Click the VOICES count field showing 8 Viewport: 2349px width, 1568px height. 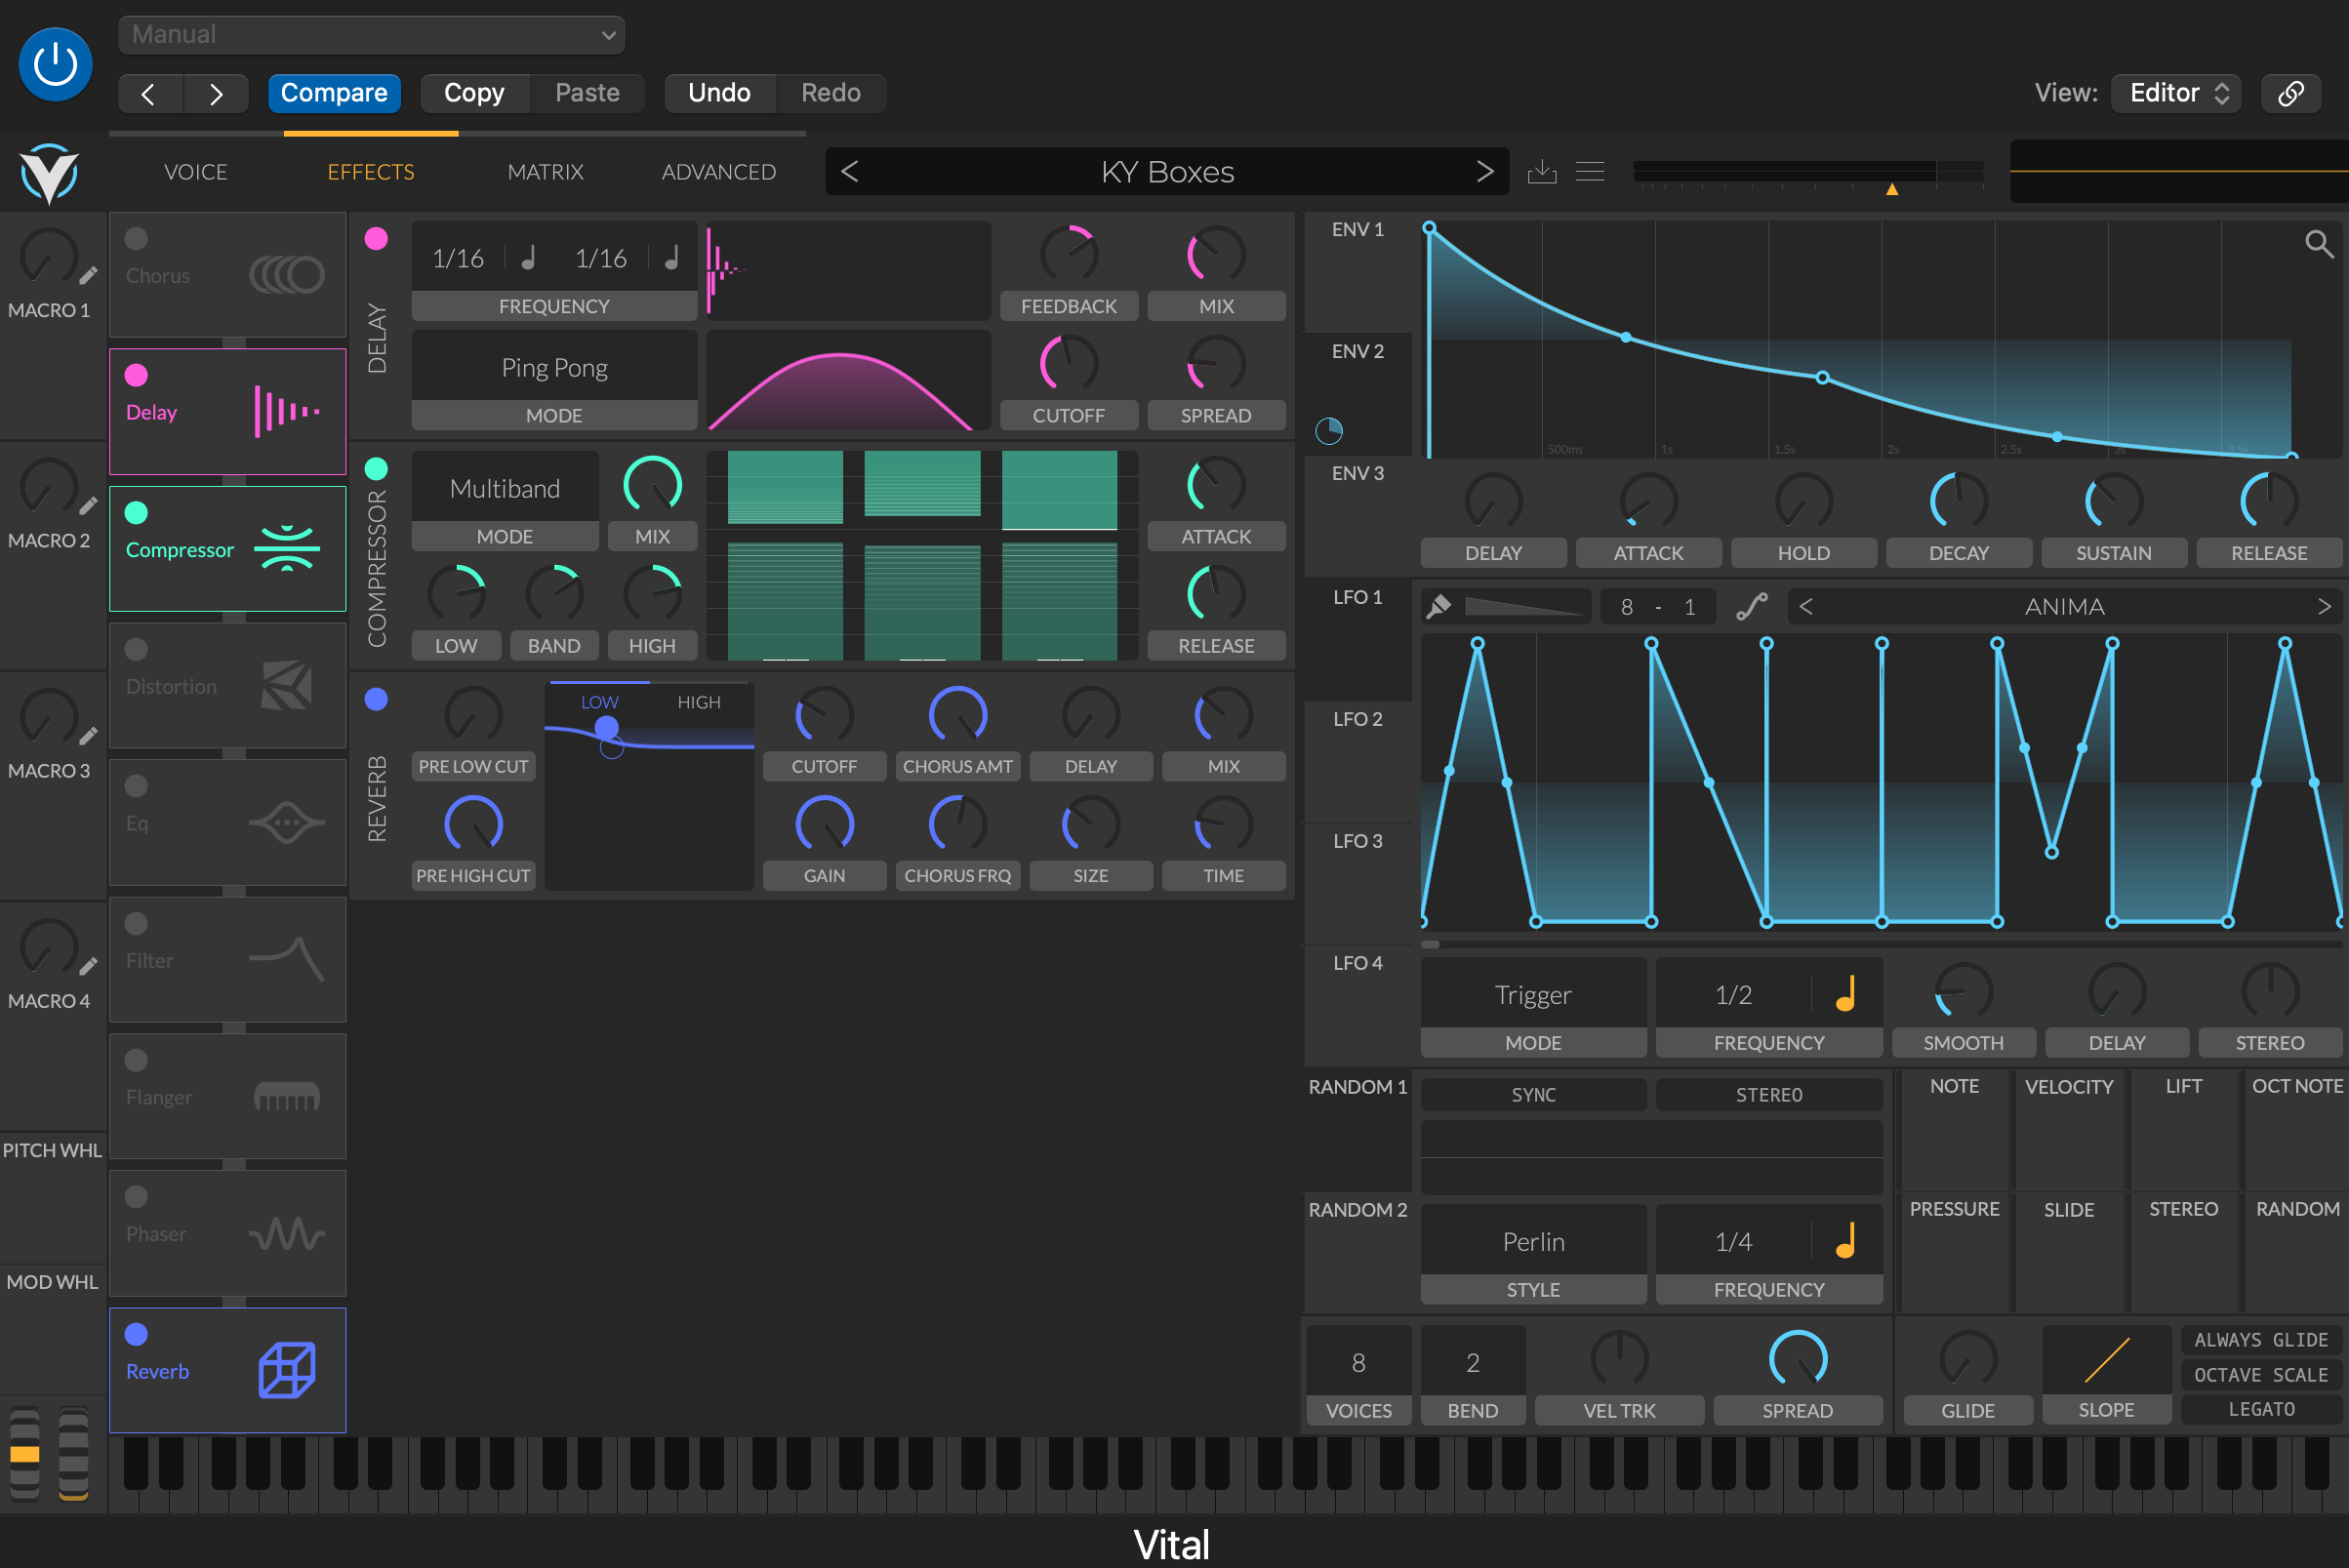pos(1358,1362)
